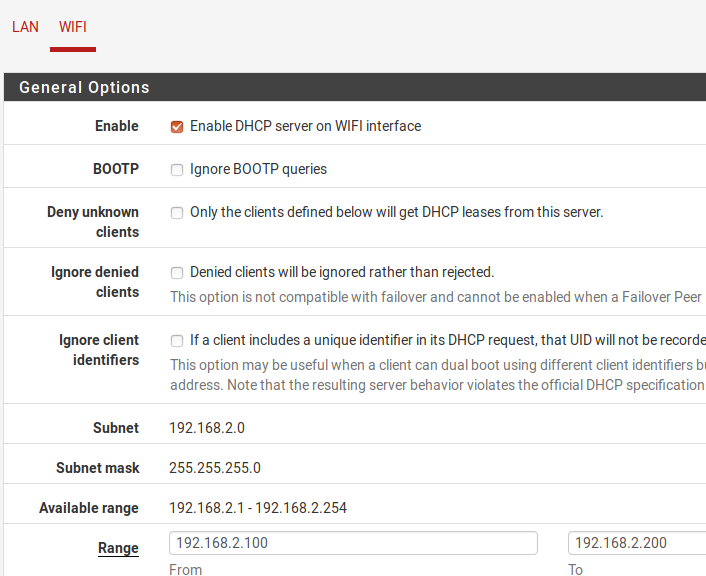The height and width of the screenshot is (576, 706).
Task: Click the Enable row label
Action: [117, 126]
